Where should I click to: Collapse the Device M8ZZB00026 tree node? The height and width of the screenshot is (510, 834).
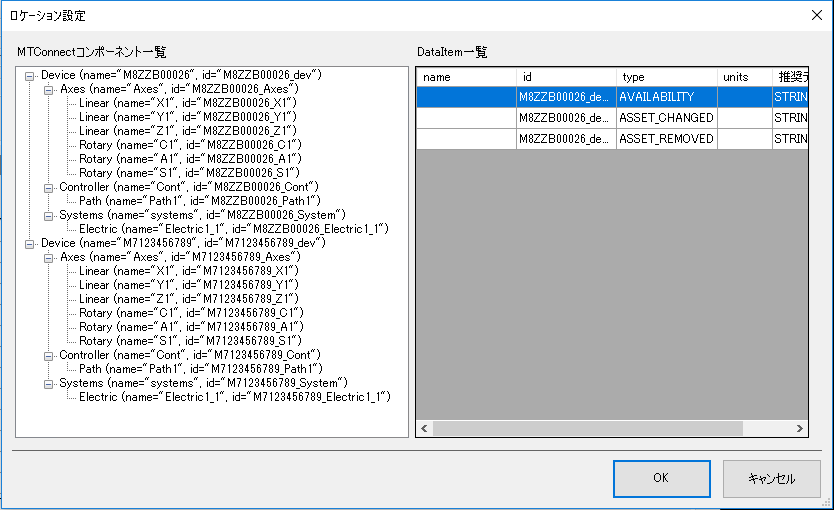click(30, 77)
